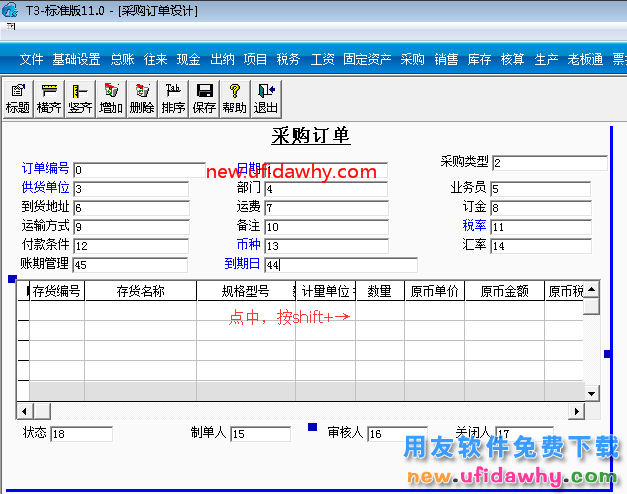Open the 固定资产 menu
Viewport: 627px width, 494px height.
pyautogui.click(x=367, y=59)
